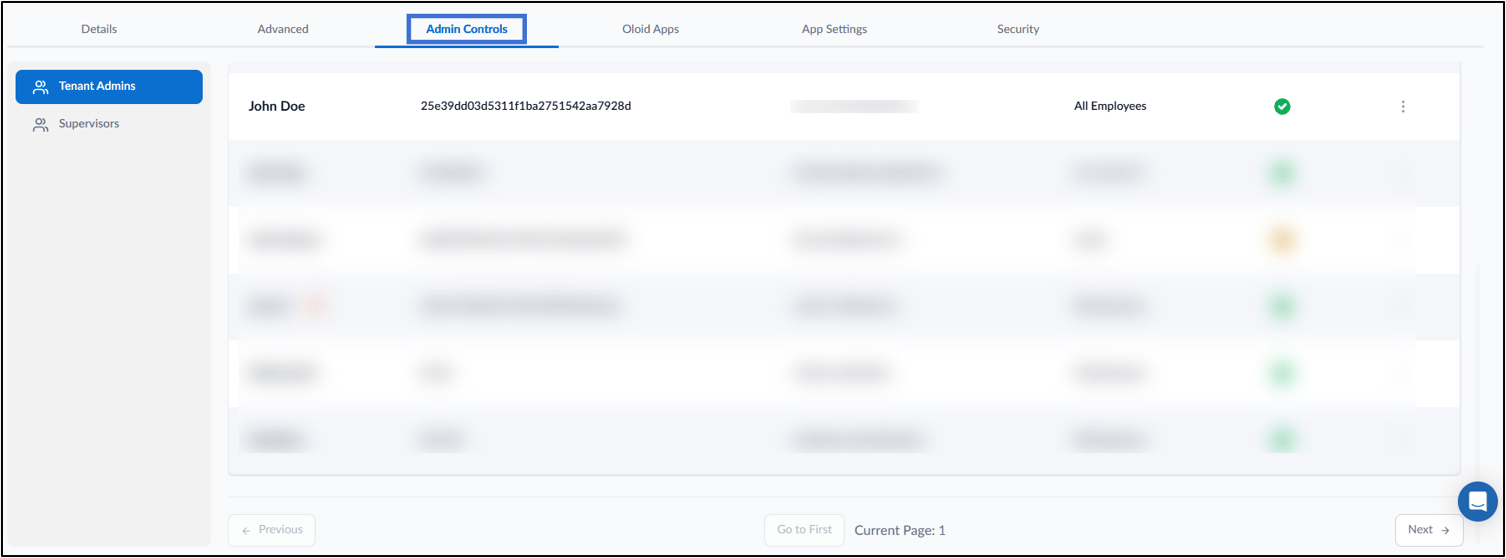Switch to the Advanced tab
Screen dimensions: 1506x558
click(283, 29)
